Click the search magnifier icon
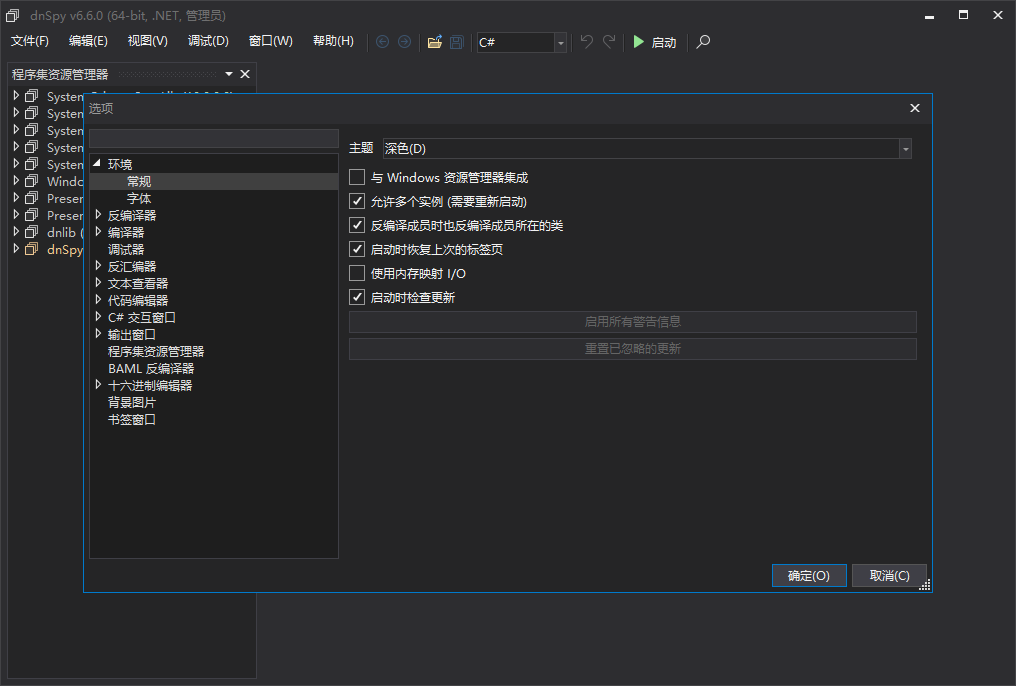 click(703, 42)
